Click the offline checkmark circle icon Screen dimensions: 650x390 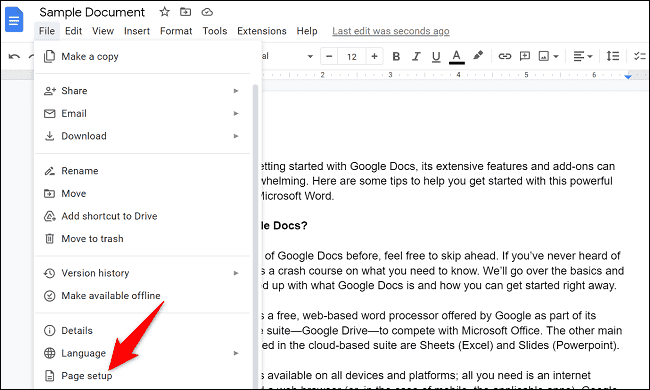49,296
